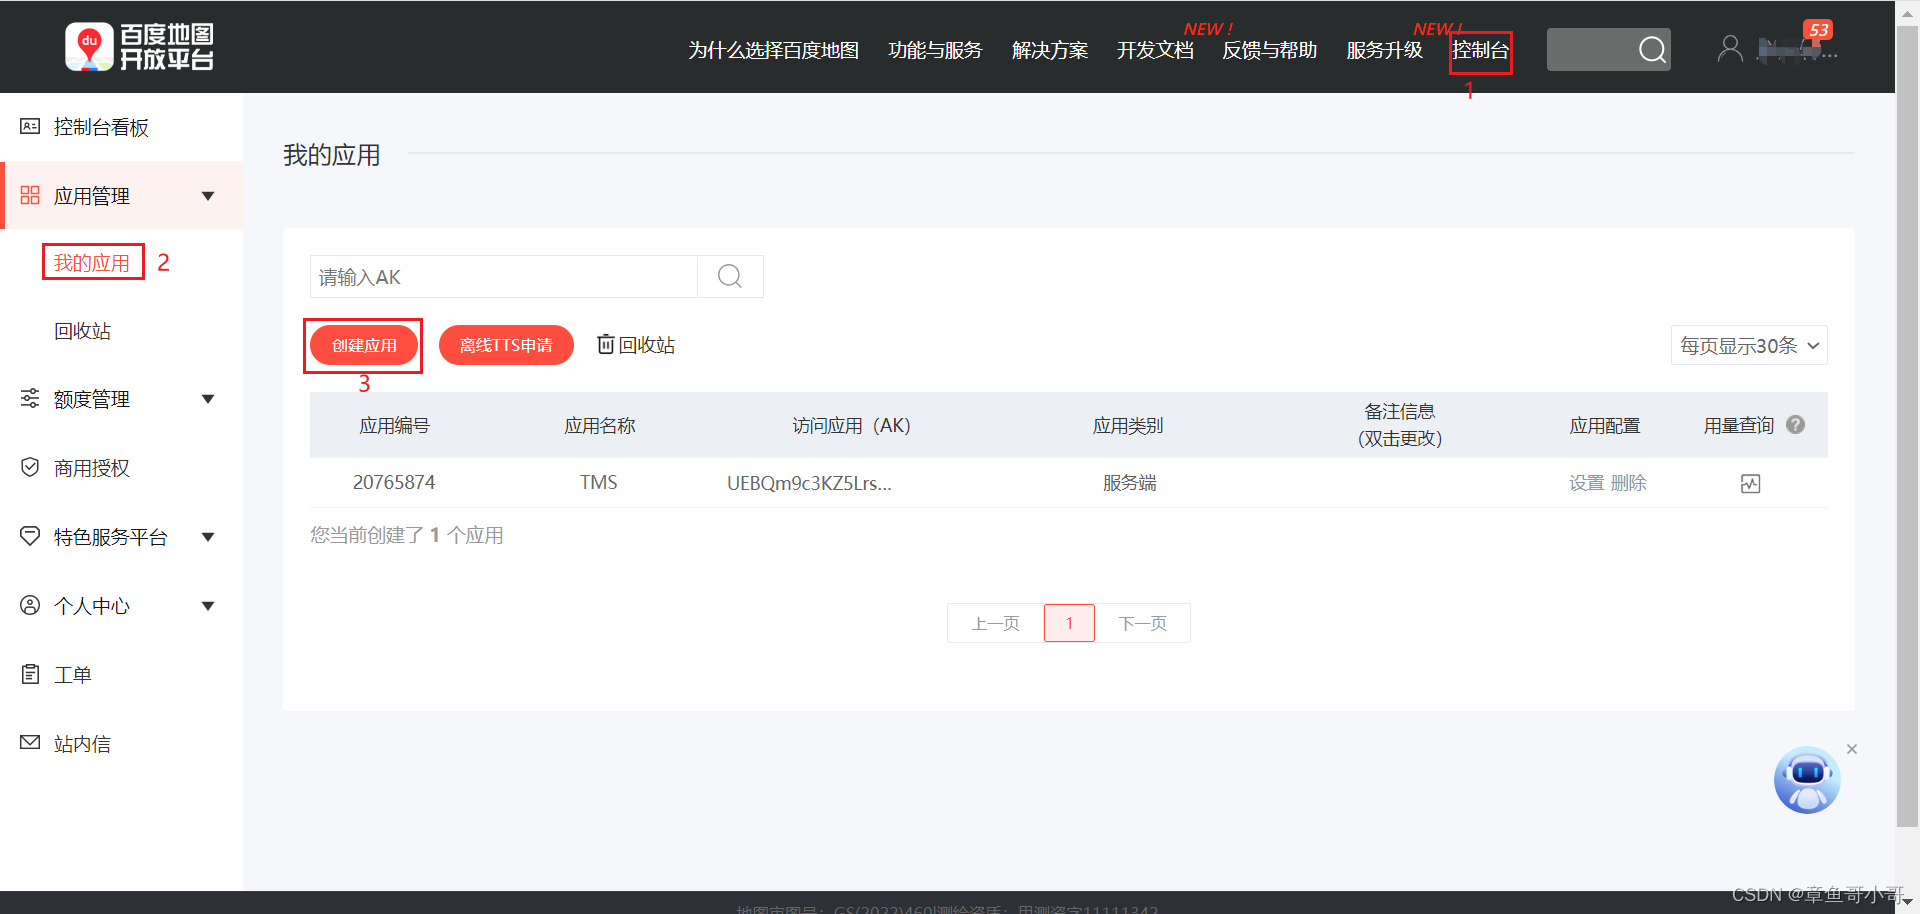This screenshot has width=1920, height=914.
Task: Go to 控制台 in top navigation
Action: (x=1480, y=50)
